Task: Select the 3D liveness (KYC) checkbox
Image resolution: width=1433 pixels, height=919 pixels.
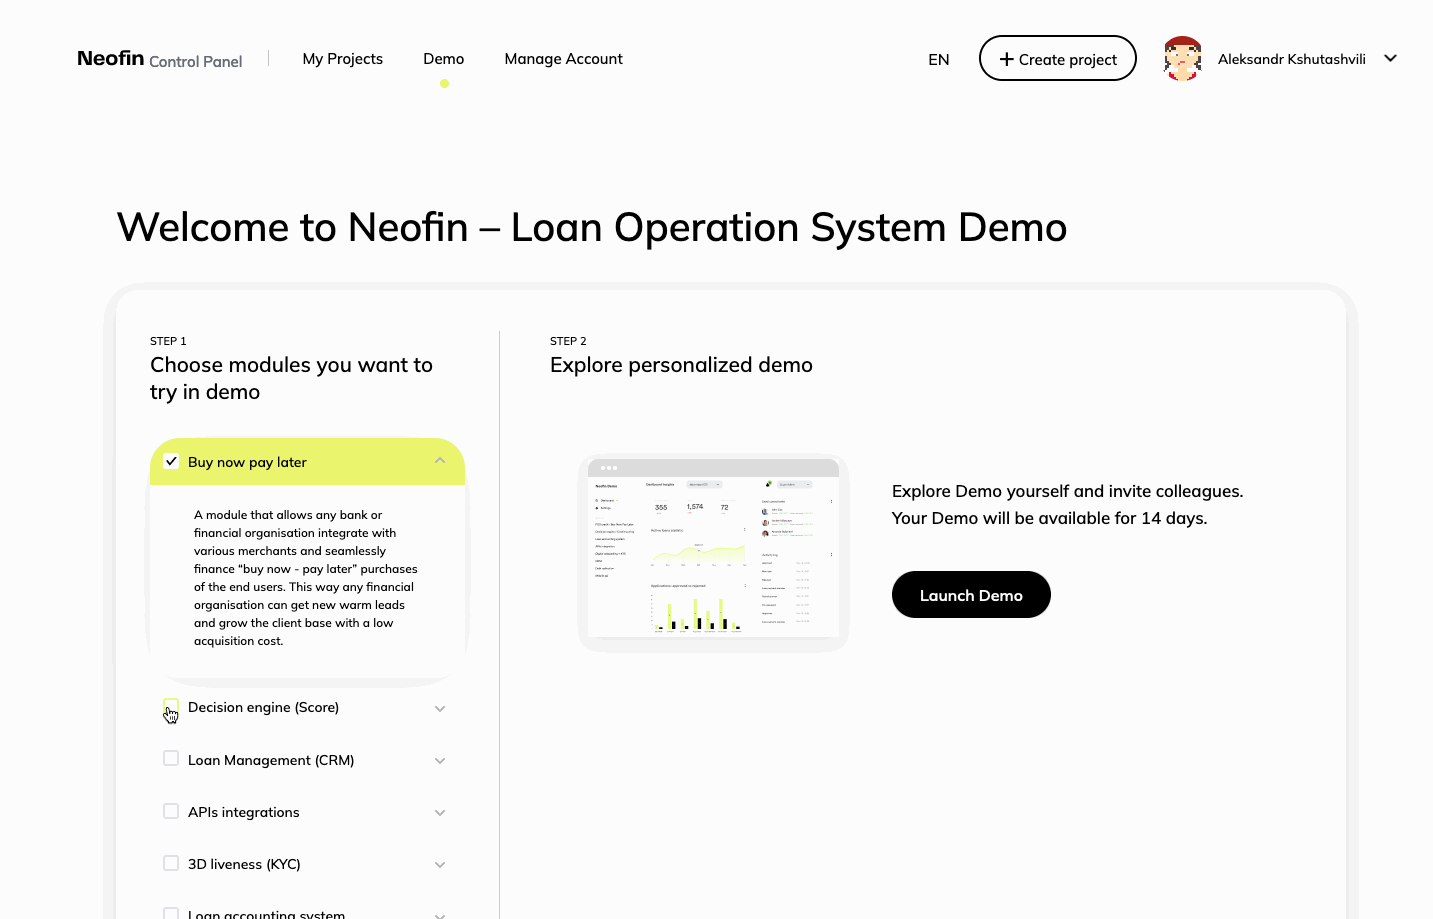Action: (x=171, y=863)
